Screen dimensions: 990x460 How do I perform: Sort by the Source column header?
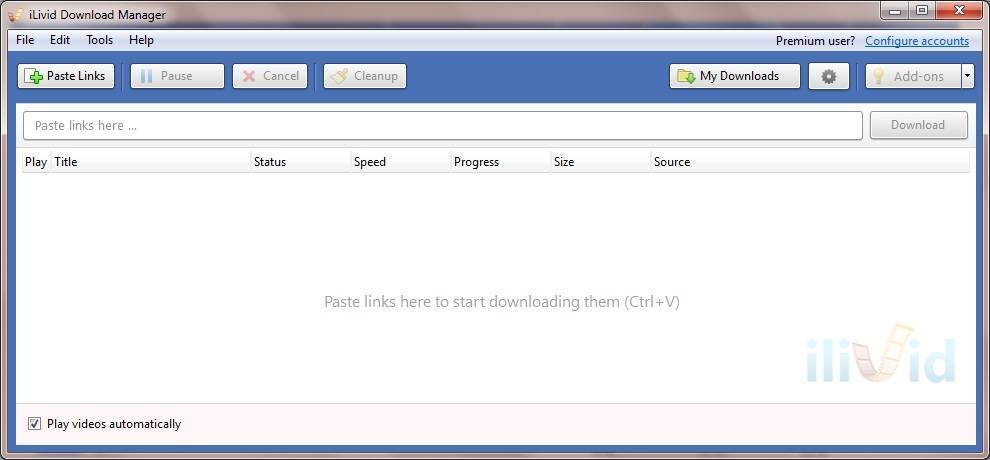(809, 162)
